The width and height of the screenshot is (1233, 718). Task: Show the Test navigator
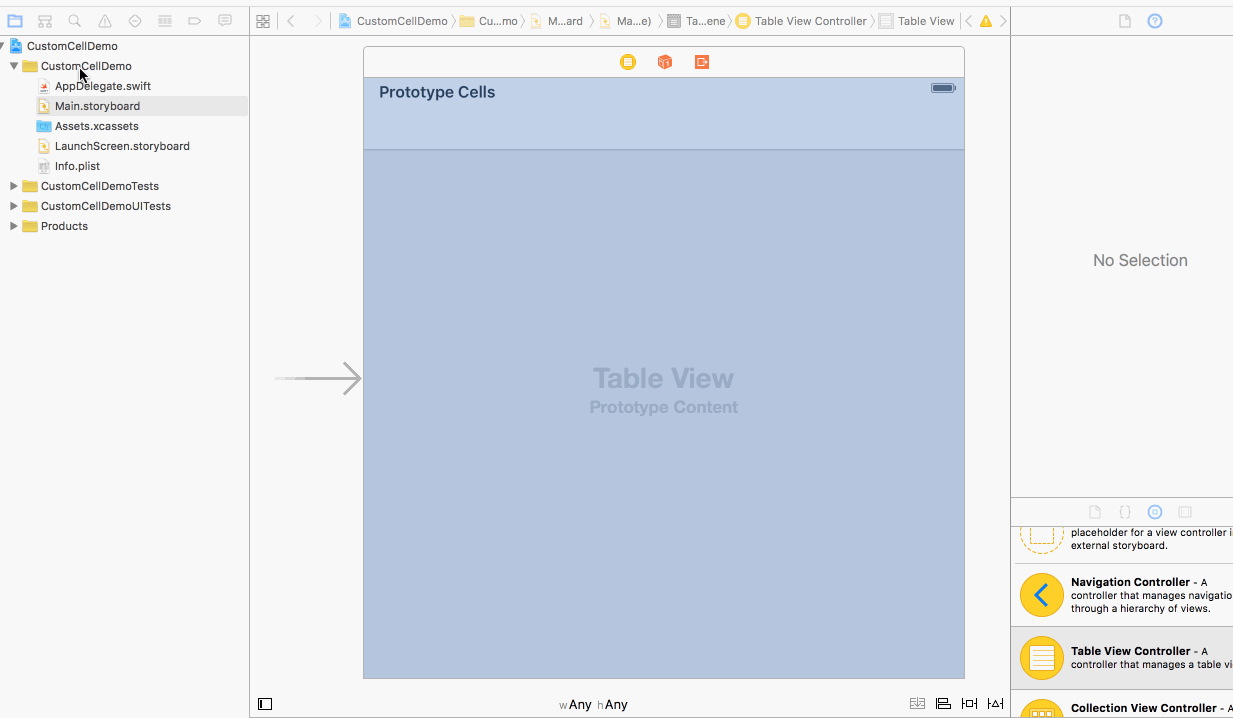point(135,21)
